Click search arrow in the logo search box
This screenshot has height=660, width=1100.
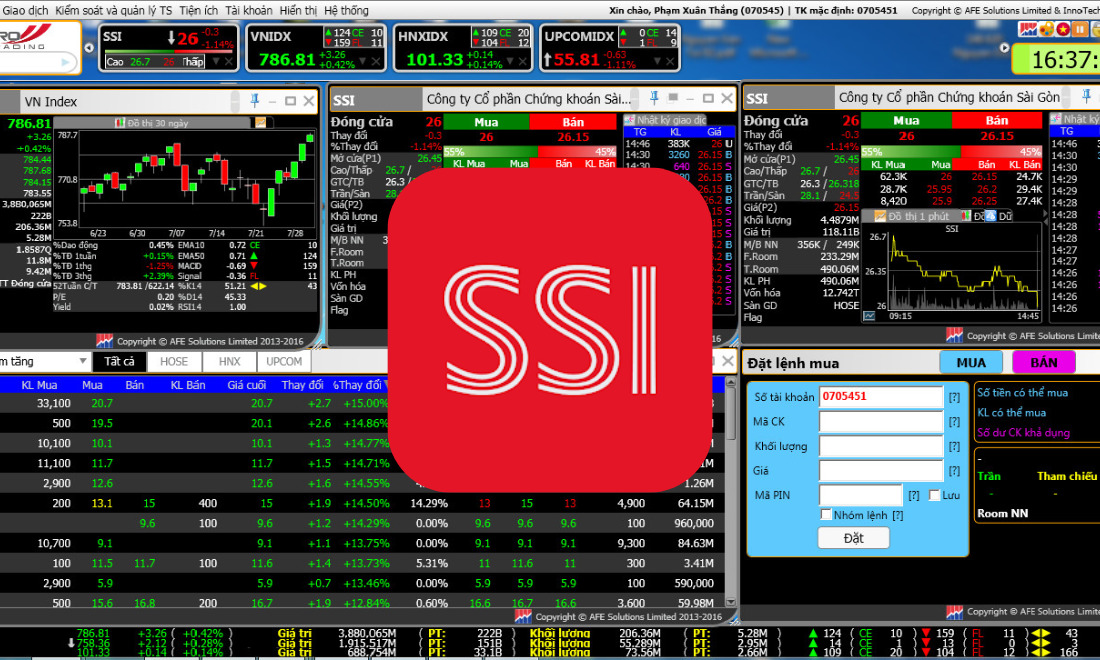pyautogui.click(x=65, y=62)
